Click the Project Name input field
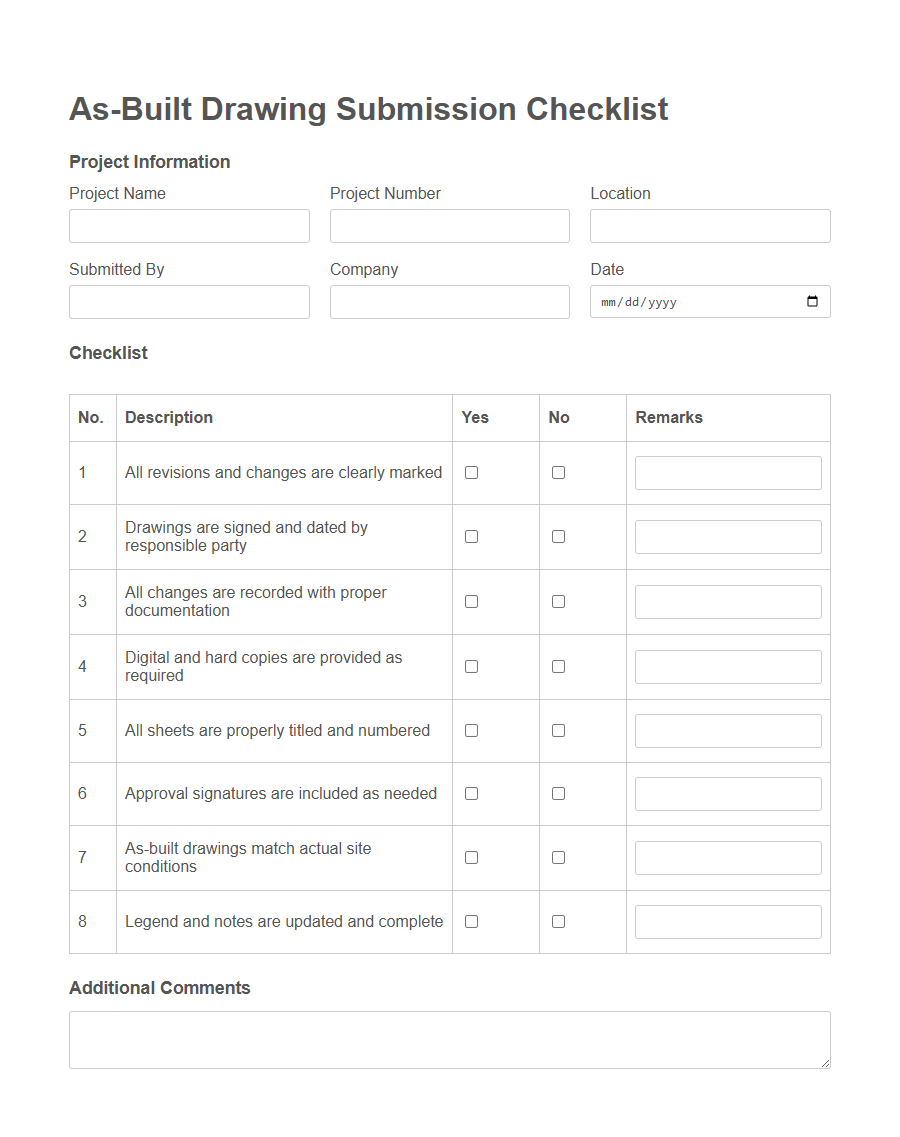This screenshot has height=1137, width=900. click(189, 225)
